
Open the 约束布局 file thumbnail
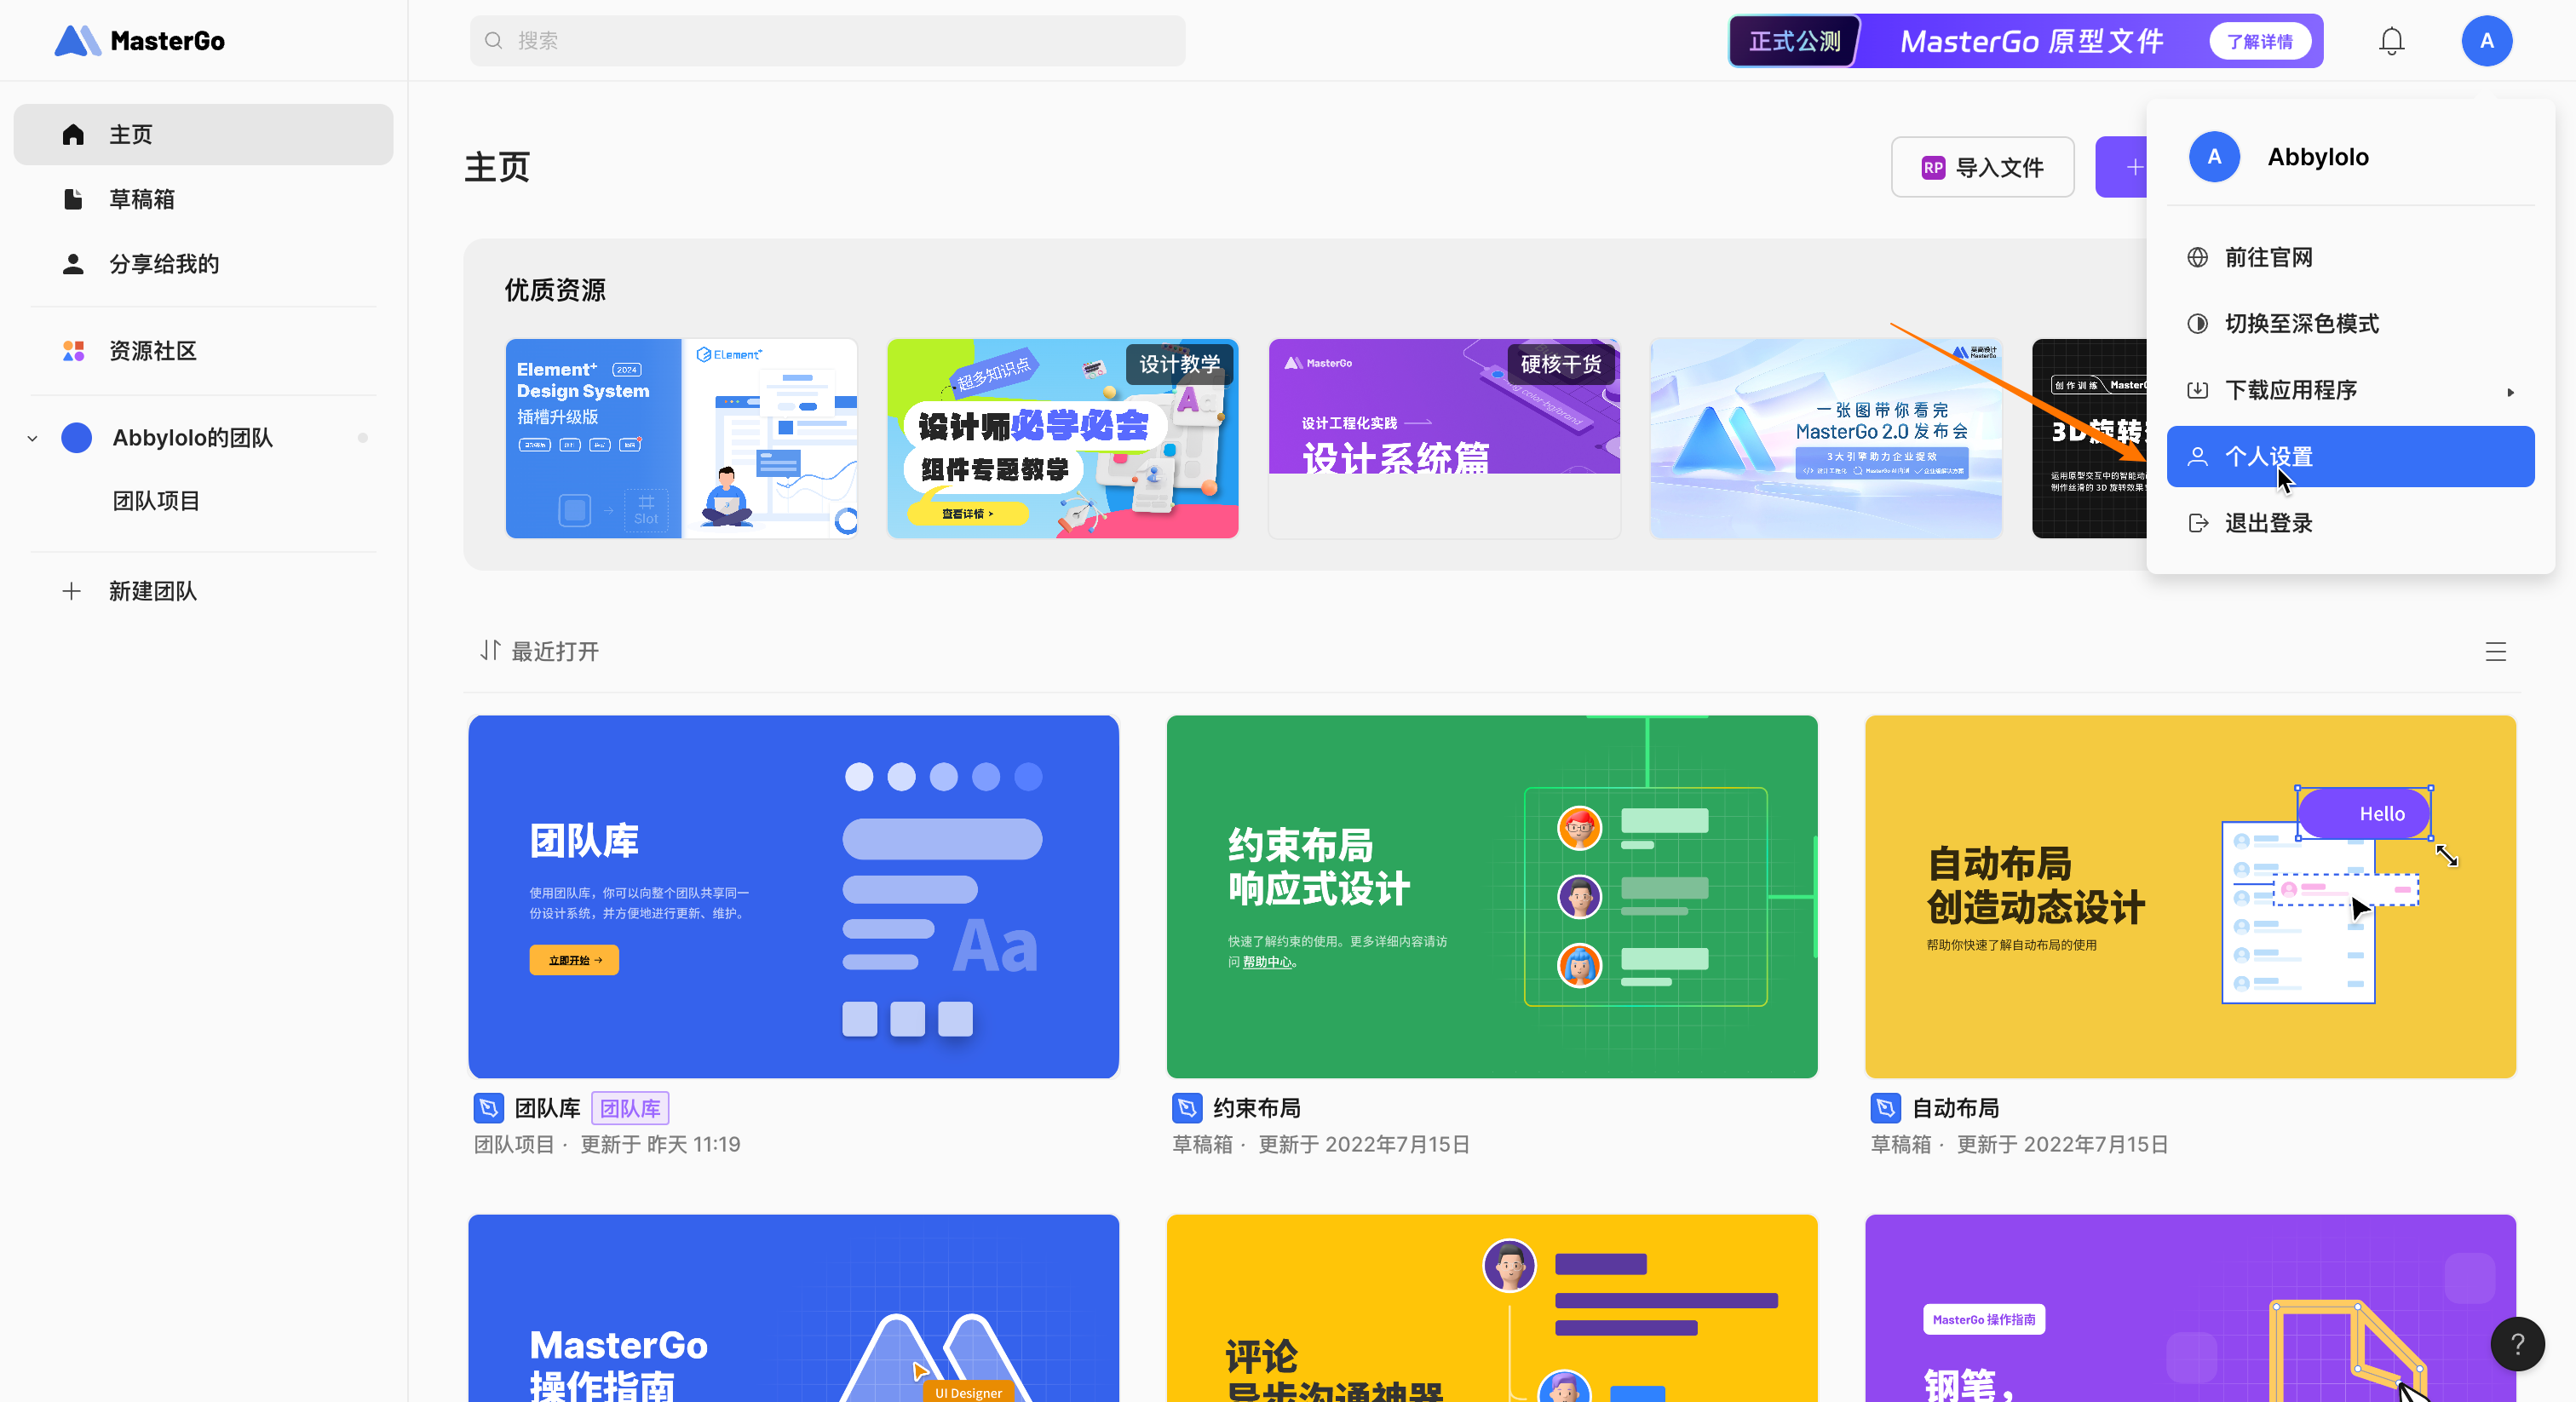(1491, 896)
